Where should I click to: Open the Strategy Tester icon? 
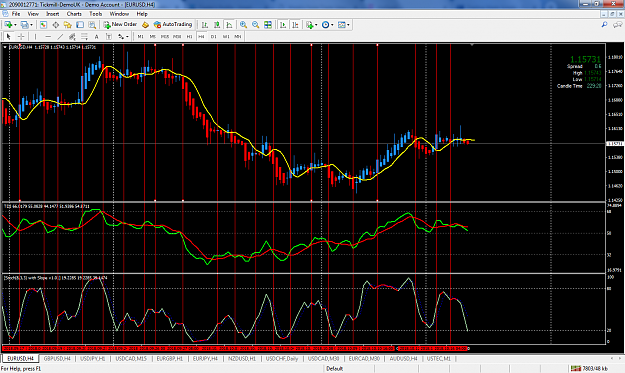92,25
